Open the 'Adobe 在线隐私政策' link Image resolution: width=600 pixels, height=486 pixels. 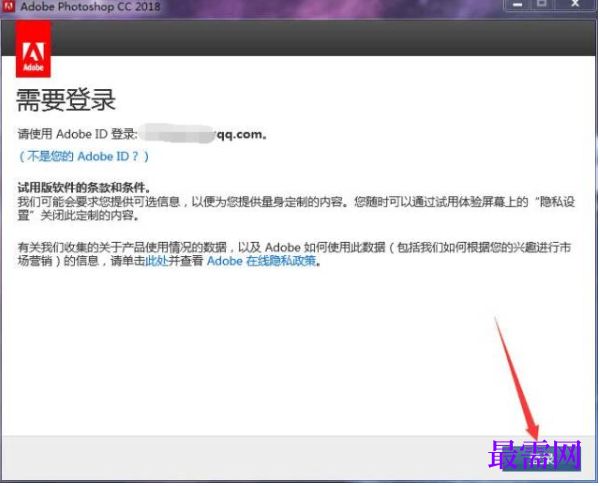point(262,261)
